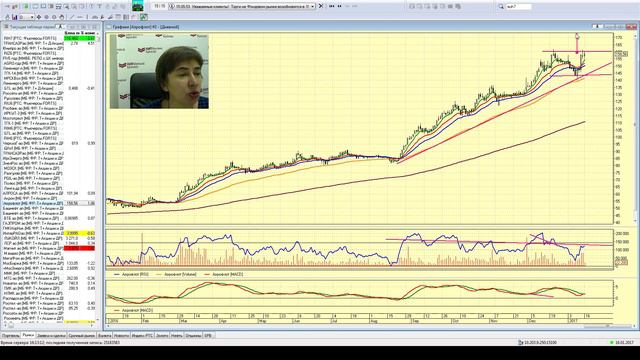Switch to the Рынки tab
Viewport: 640px width, 360px height.
pyautogui.click(x=28, y=335)
